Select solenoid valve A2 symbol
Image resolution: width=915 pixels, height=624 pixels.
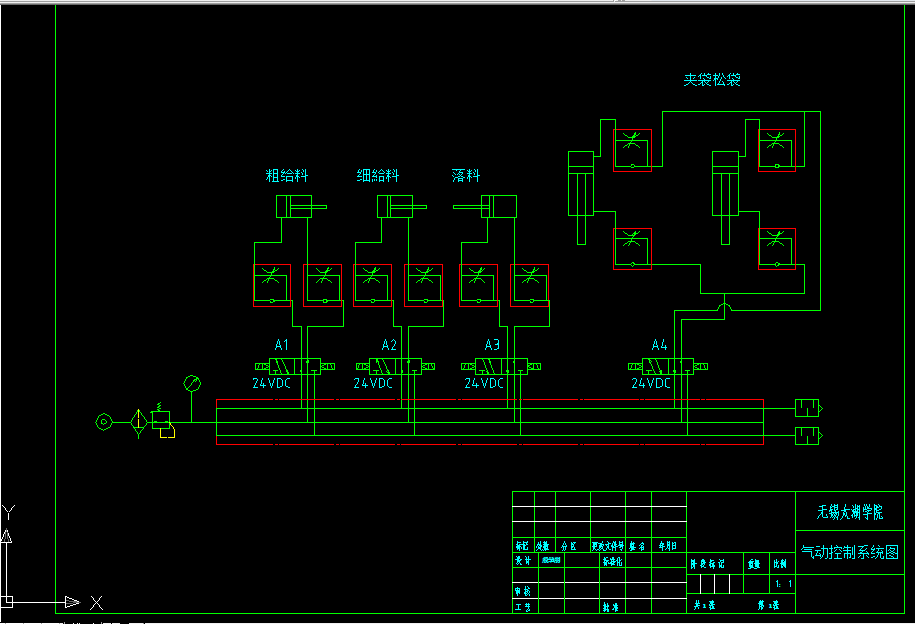[x=395, y=366]
